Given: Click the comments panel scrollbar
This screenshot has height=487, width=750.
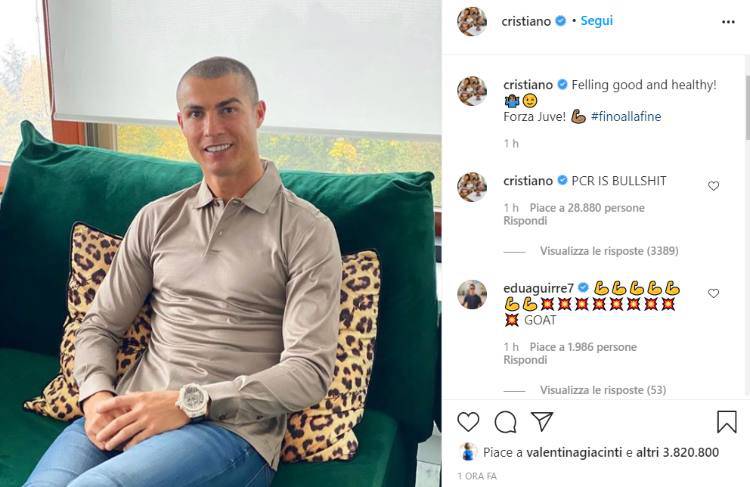Looking at the screenshot, I should click(x=747, y=107).
